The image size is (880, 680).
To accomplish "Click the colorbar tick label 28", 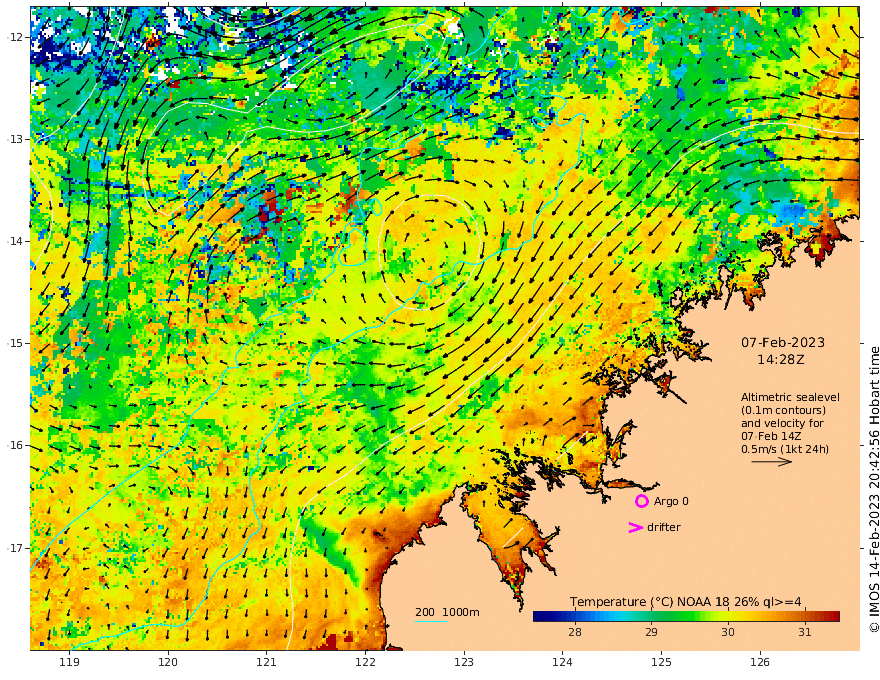I will (575, 632).
